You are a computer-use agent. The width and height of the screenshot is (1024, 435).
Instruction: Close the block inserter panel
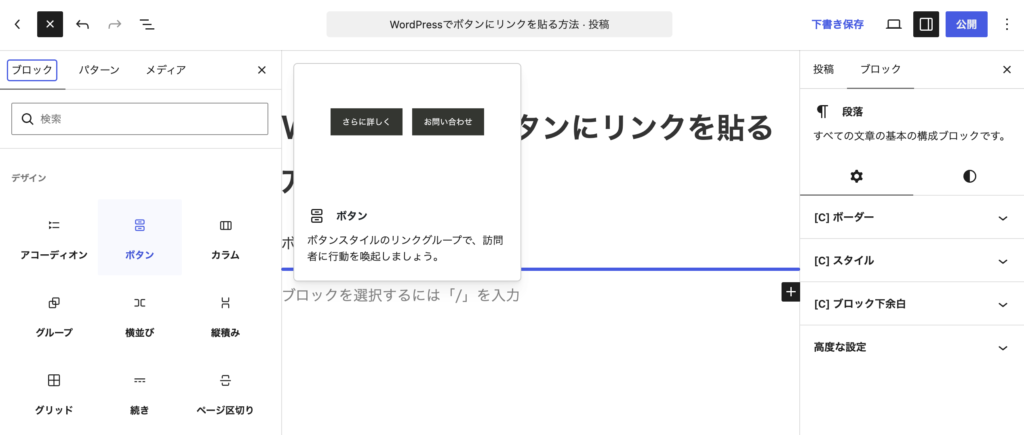[x=262, y=70]
